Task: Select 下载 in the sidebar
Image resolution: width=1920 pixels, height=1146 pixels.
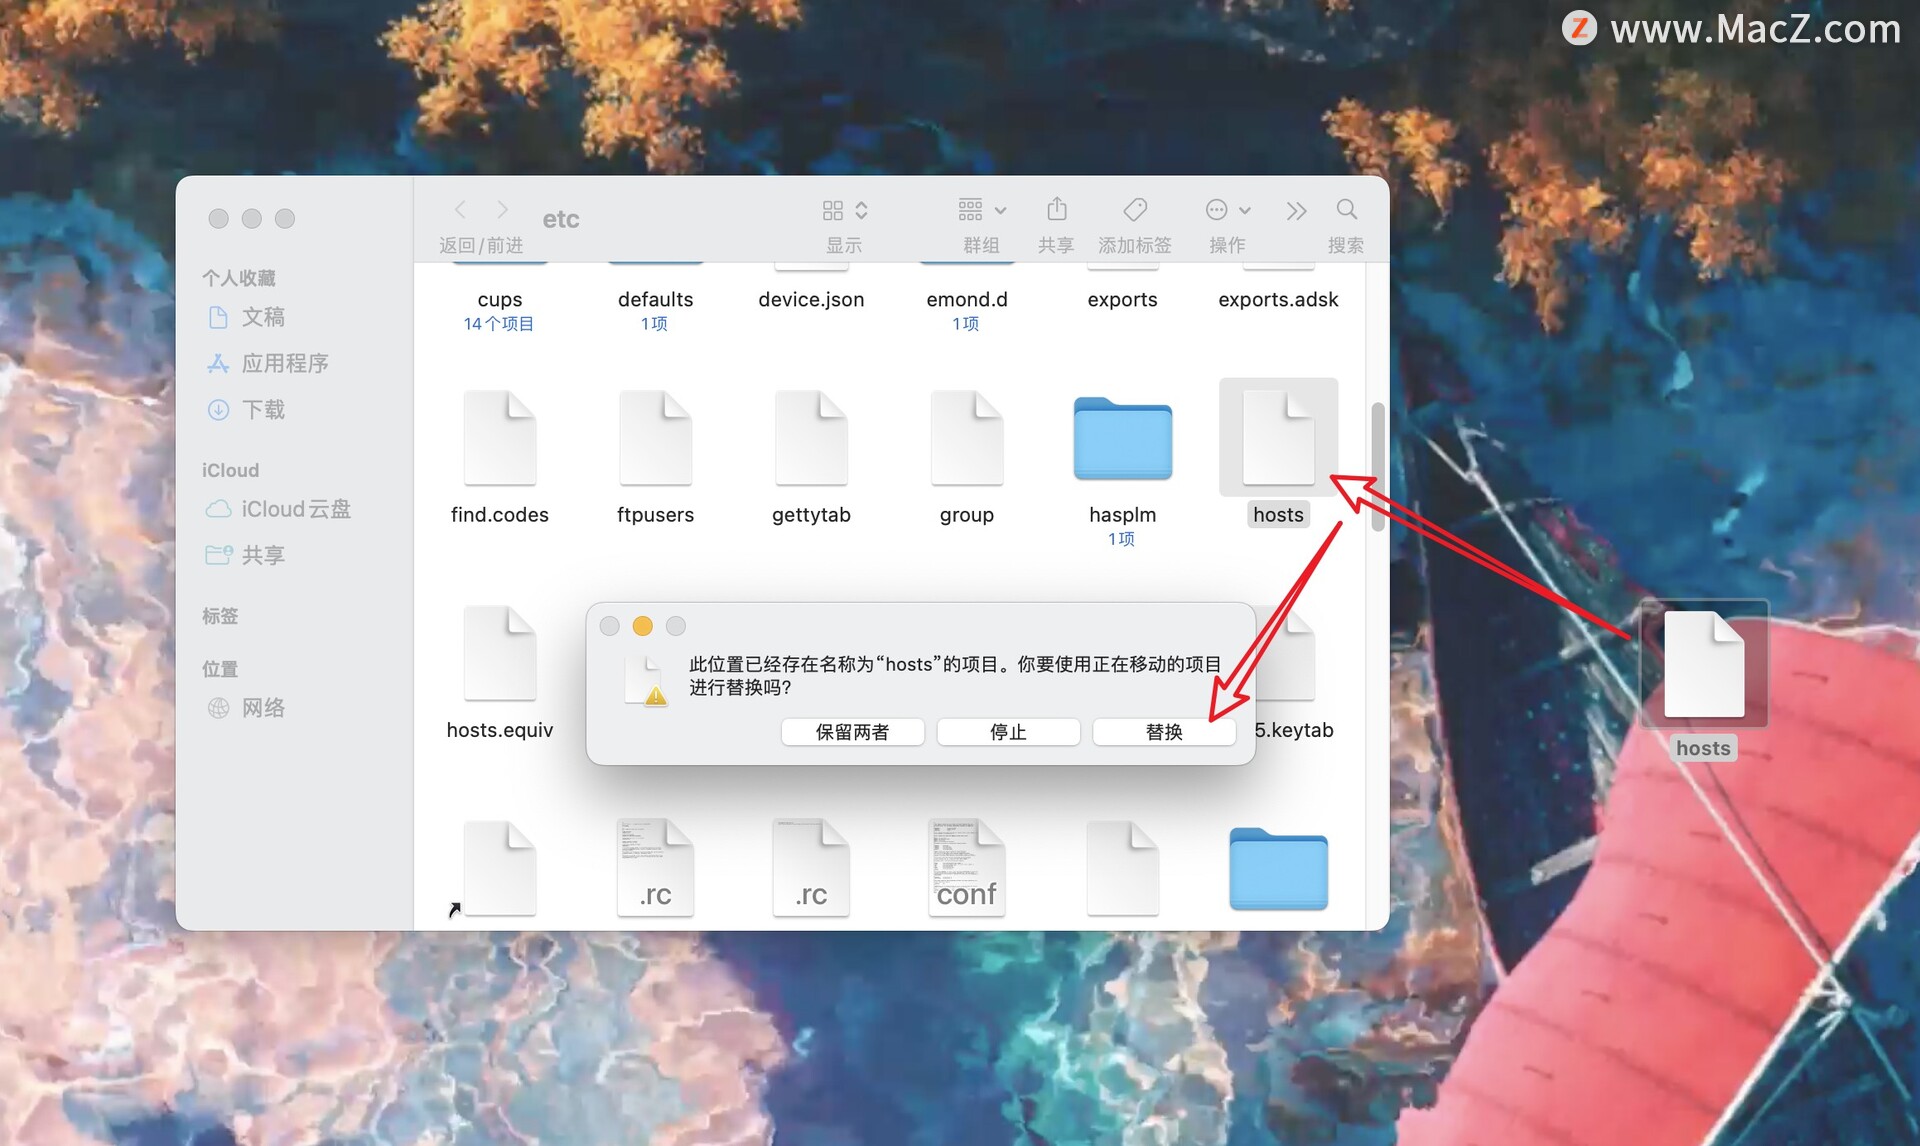Action: coord(264,410)
